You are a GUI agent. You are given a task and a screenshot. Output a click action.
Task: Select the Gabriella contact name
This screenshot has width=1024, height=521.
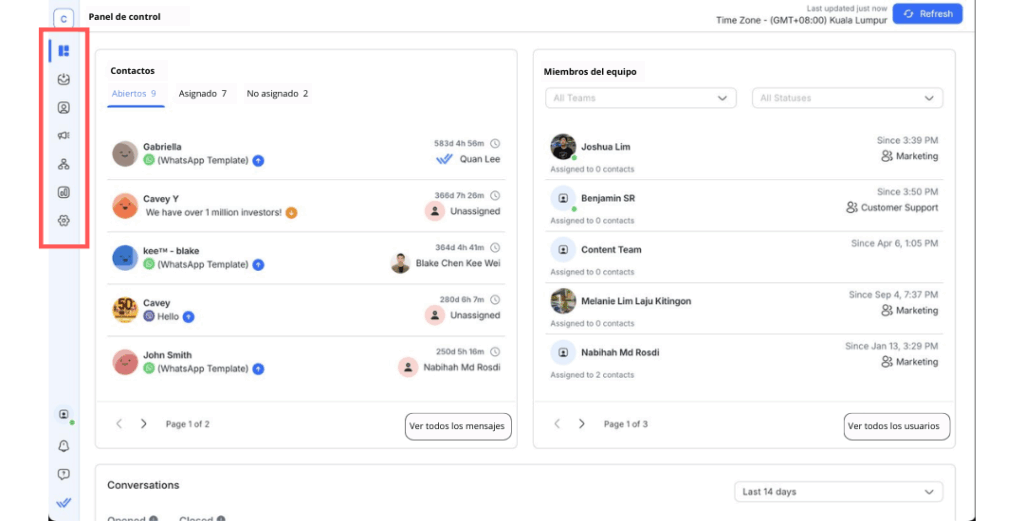[x=163, y=147]
